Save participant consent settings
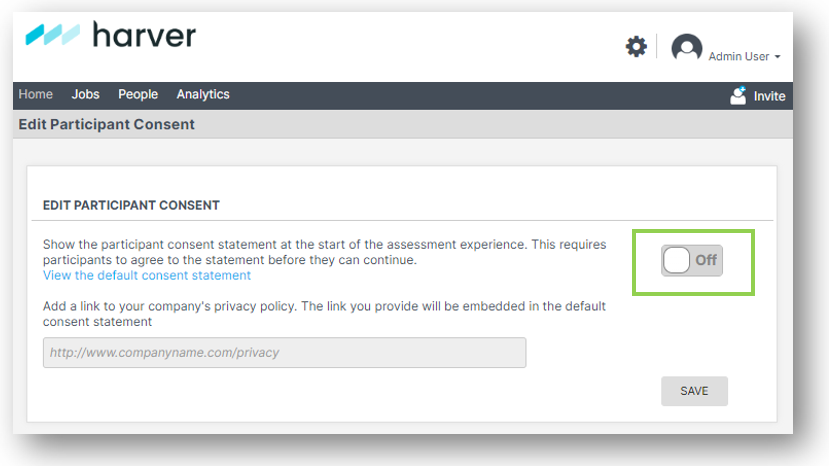This screenshot has width=829, height=466. [x=694, y=391]
